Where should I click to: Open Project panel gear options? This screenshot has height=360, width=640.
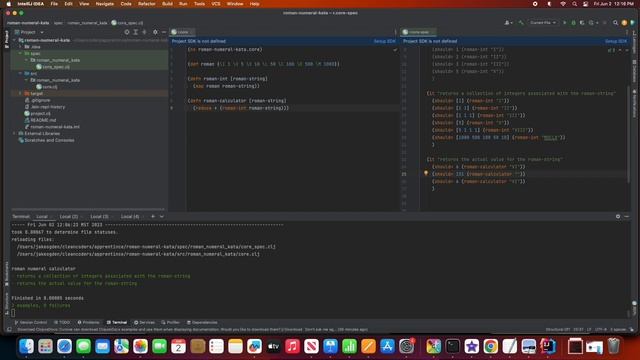(x=155, y=32)
